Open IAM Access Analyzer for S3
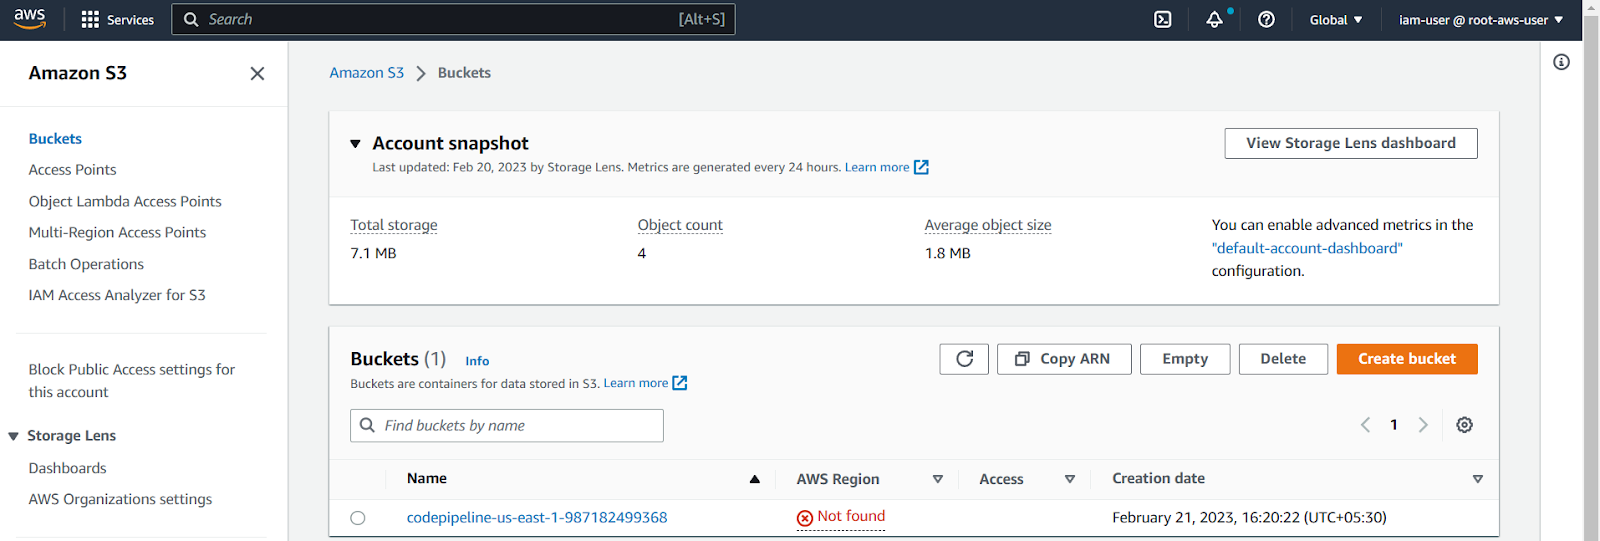1600x541 pixels. 117,295
